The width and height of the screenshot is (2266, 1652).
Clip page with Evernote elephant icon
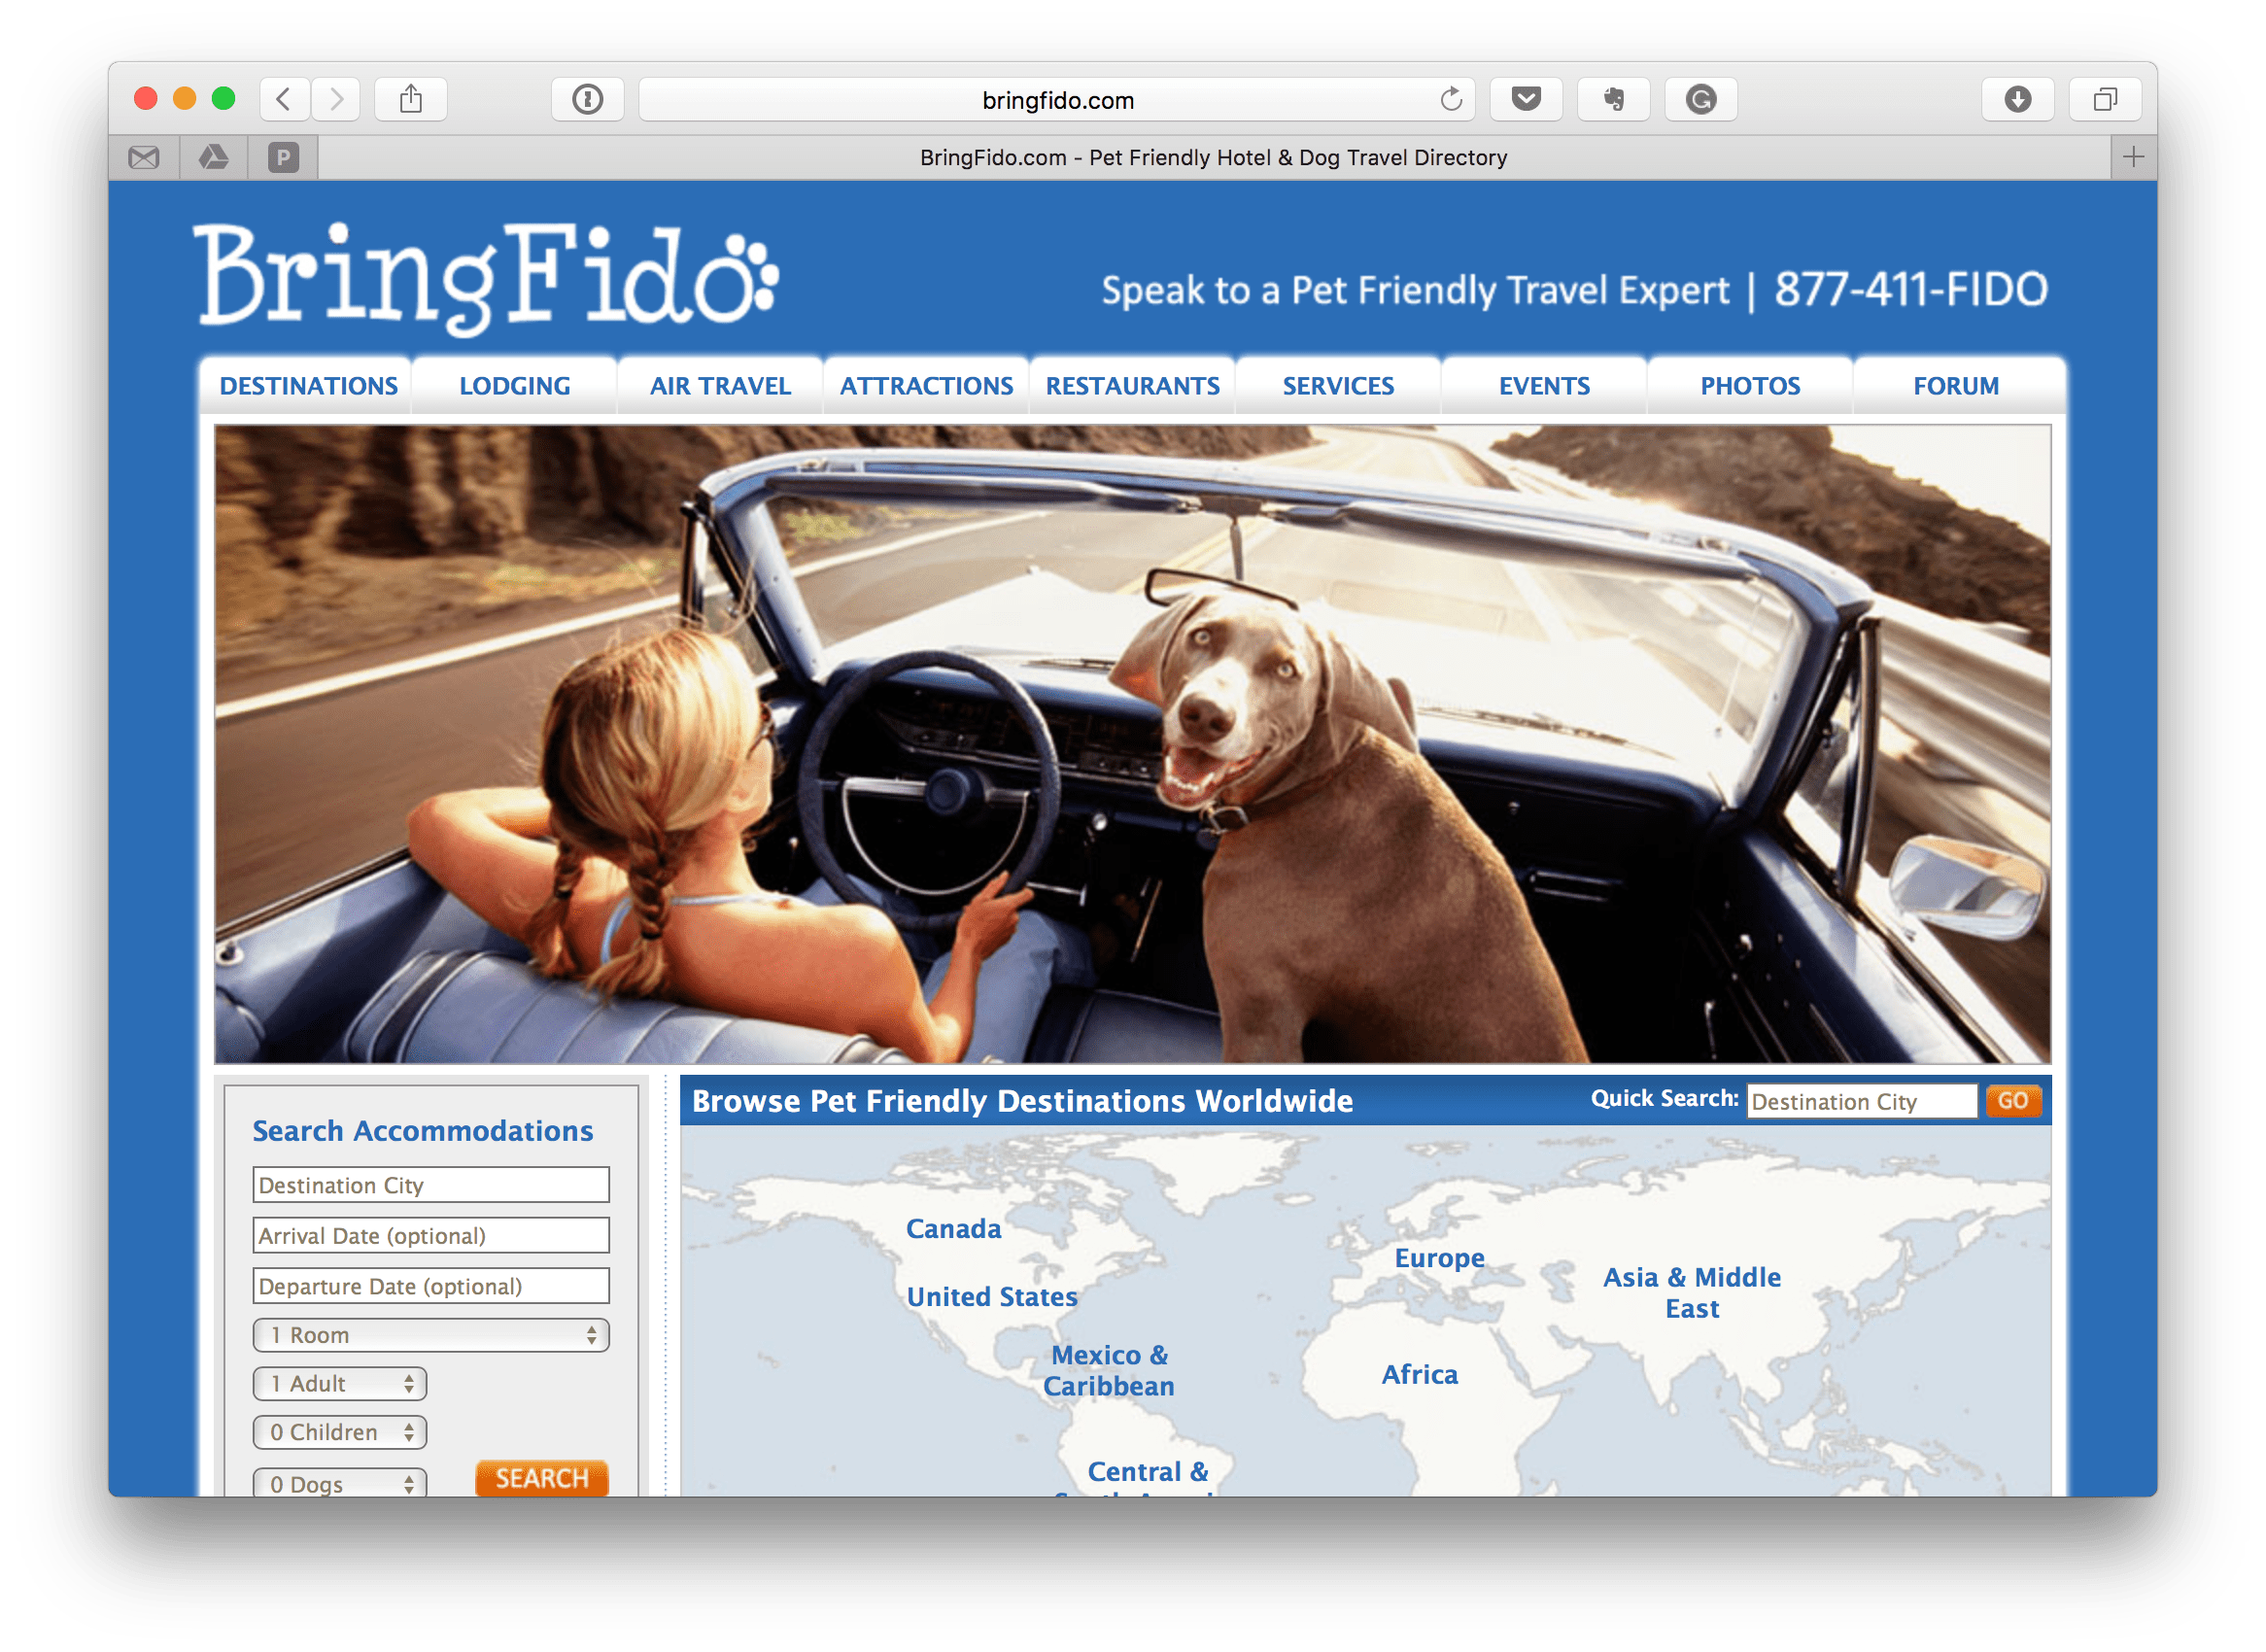tap(1613, 99)
